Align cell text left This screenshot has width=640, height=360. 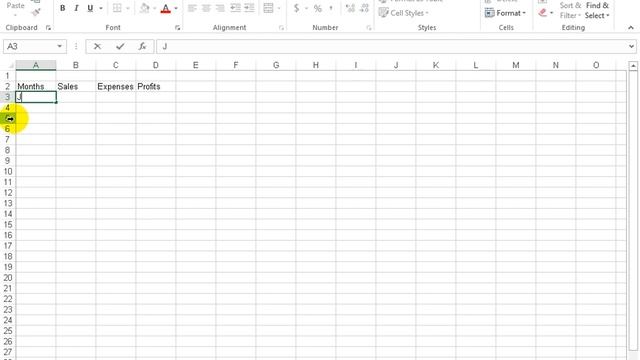[x=192, y=8]
